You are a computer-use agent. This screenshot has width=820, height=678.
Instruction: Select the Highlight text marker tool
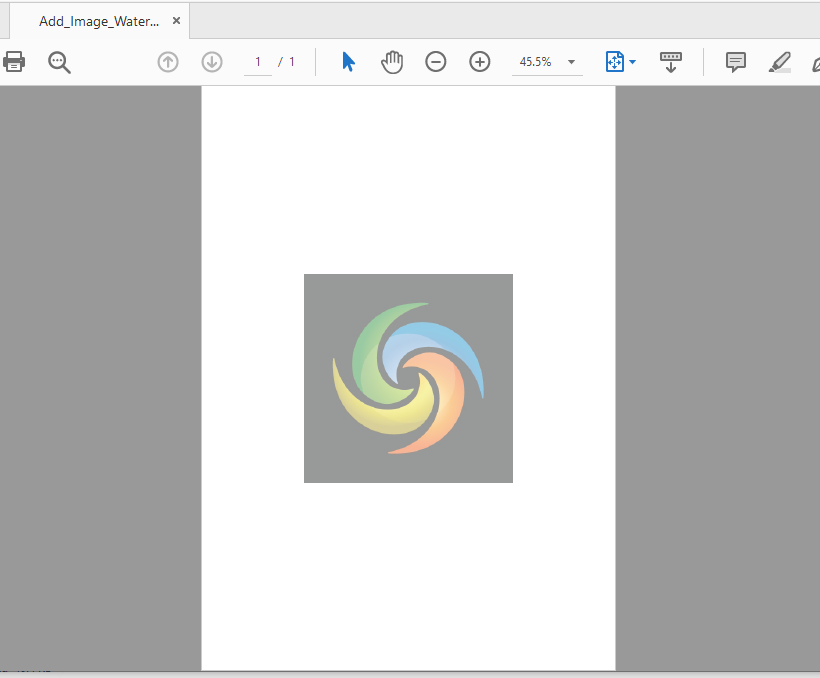[x=780, y=62]
